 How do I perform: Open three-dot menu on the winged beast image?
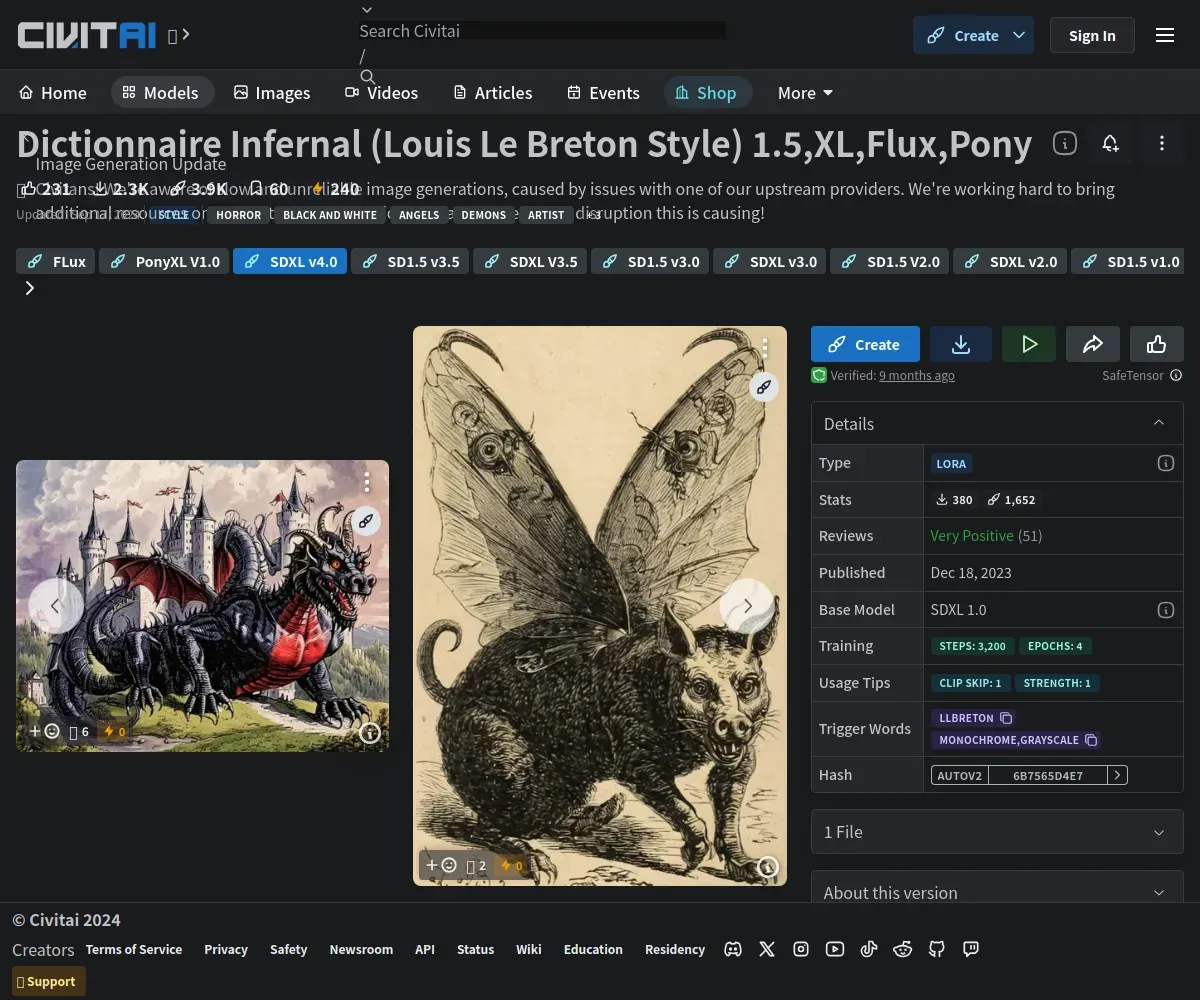(765, 347)
